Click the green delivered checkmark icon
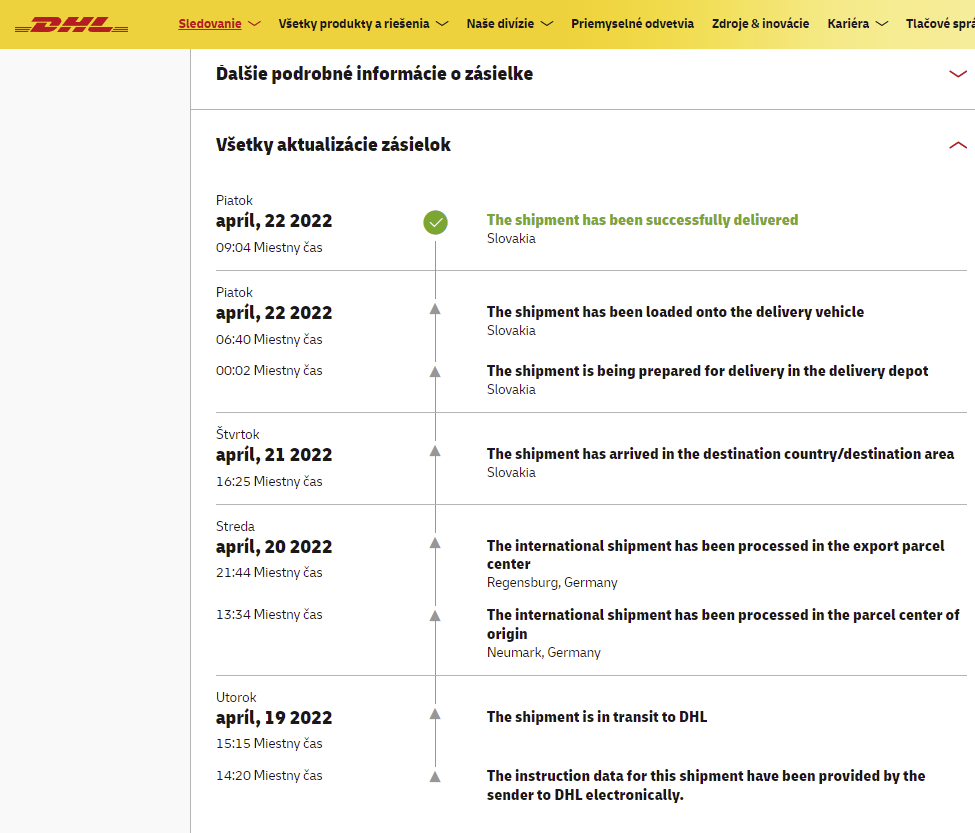This screenshot has width=975, height=833. pos(435,222)
